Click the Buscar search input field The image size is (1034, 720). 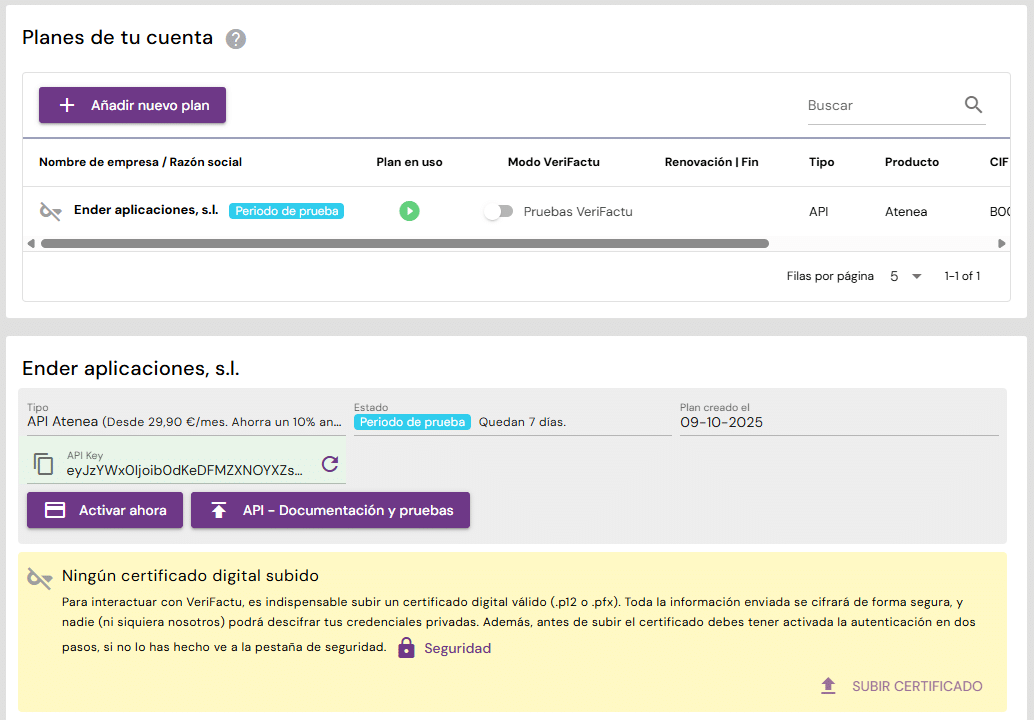(880, 105)
